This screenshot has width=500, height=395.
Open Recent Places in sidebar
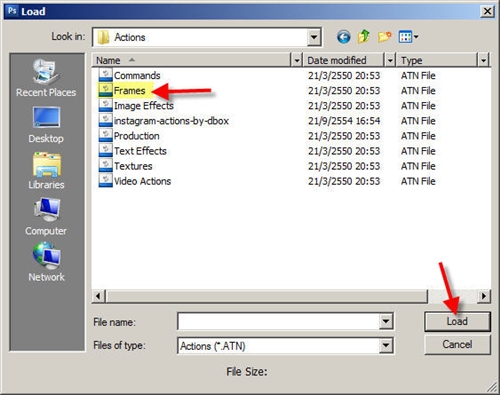pyautogui.click(x=46, y=78)
